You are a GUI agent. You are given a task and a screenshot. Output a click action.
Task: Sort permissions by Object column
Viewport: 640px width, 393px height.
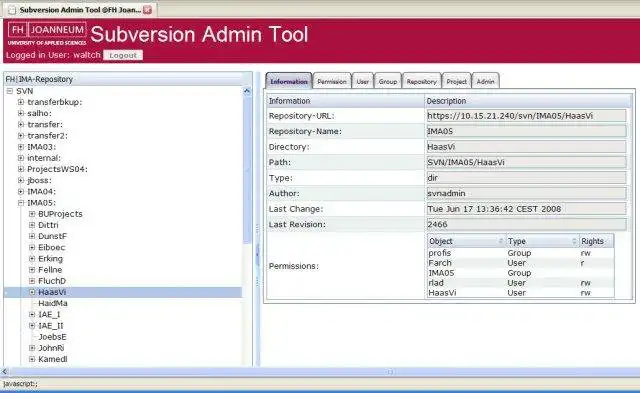pos(466,241)
